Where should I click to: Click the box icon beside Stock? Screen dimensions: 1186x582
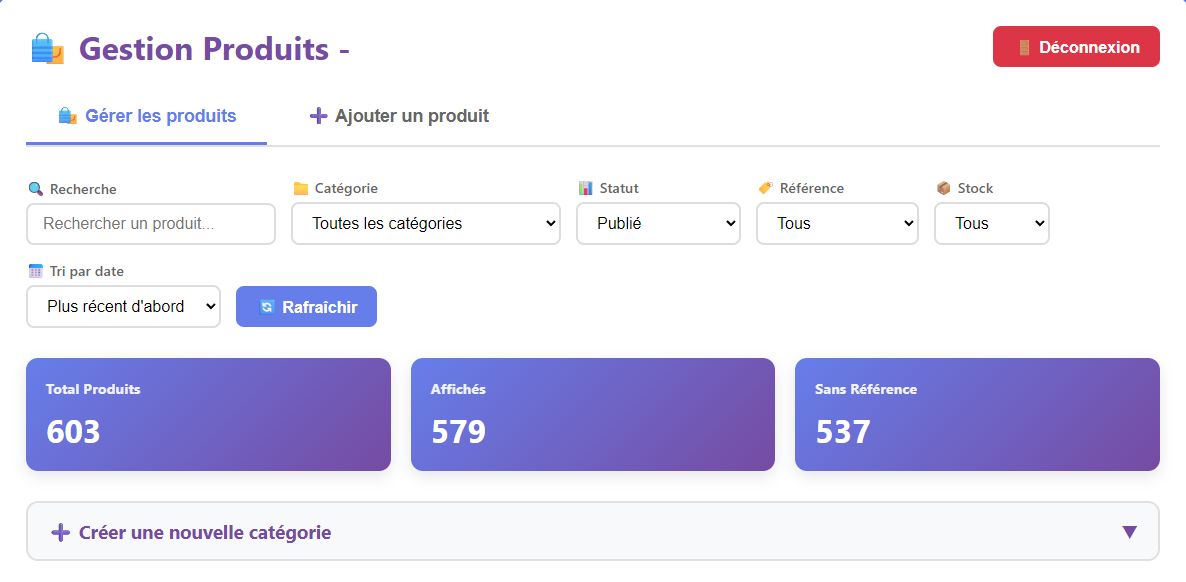pos(941,187)
